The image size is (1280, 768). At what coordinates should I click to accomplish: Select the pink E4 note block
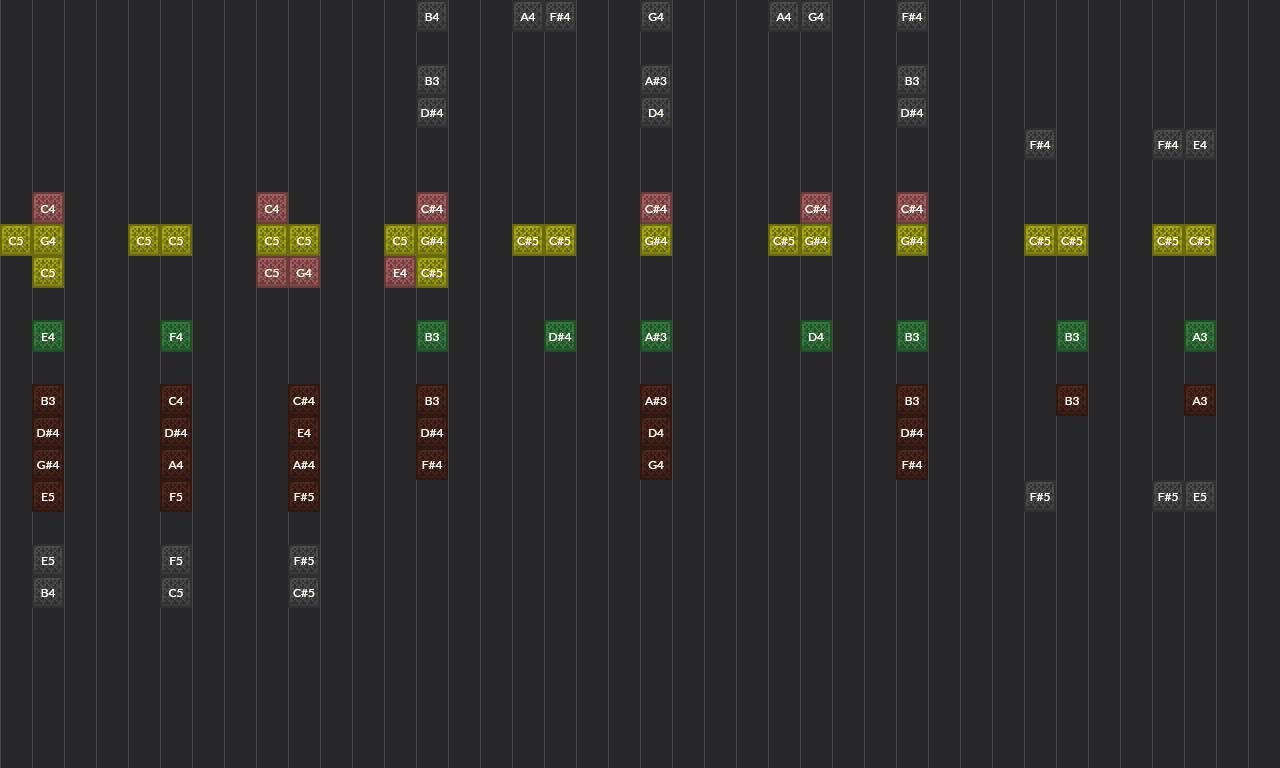pyautogui.click(x=400, y=273)
